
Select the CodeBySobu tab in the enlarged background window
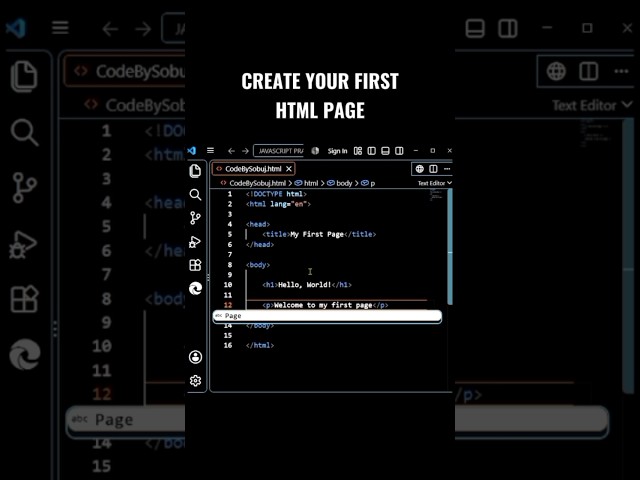(x=124, y=71)
